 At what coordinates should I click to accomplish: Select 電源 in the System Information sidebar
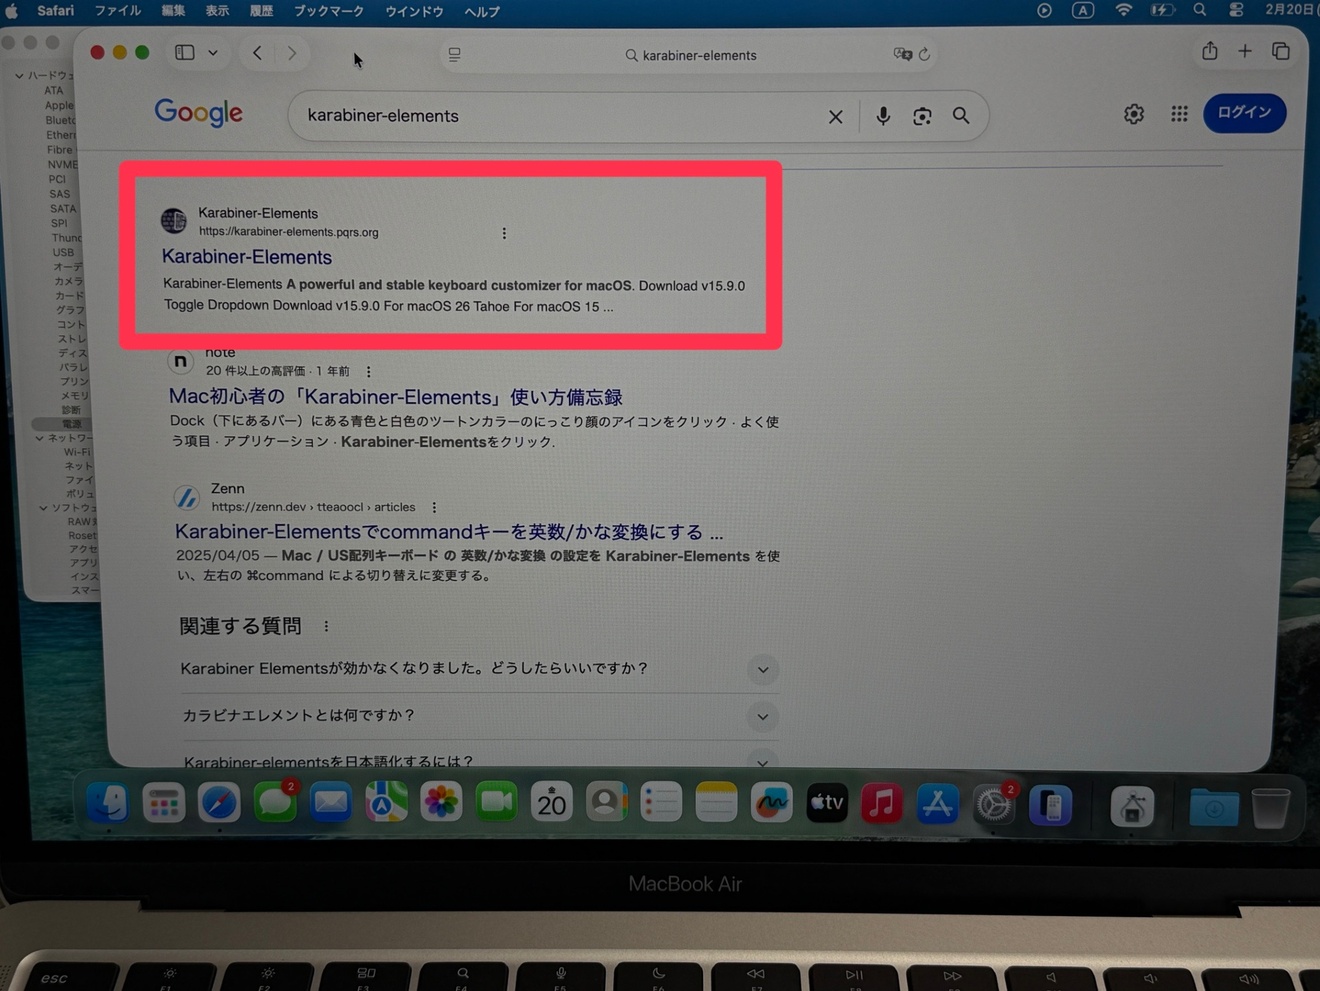click(73, 423)
